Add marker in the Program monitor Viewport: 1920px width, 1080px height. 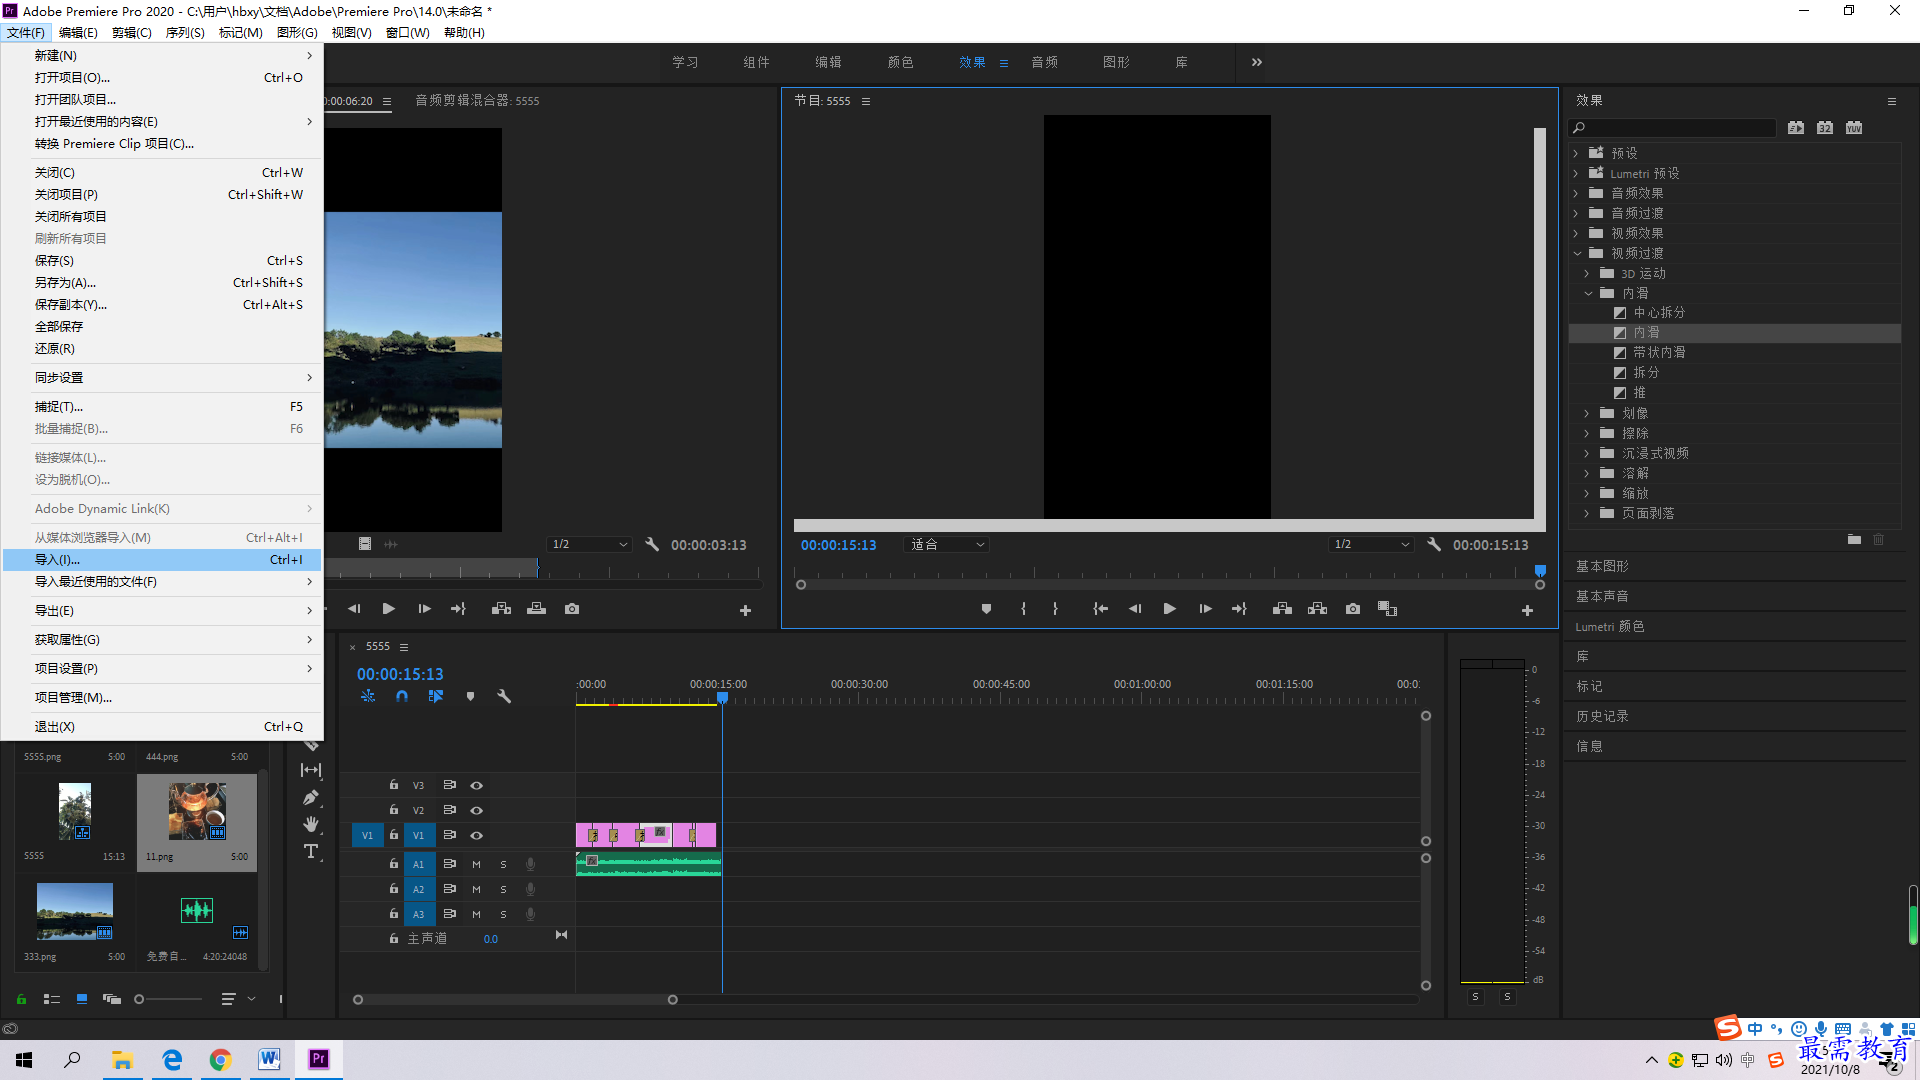(x=986, y=609)
